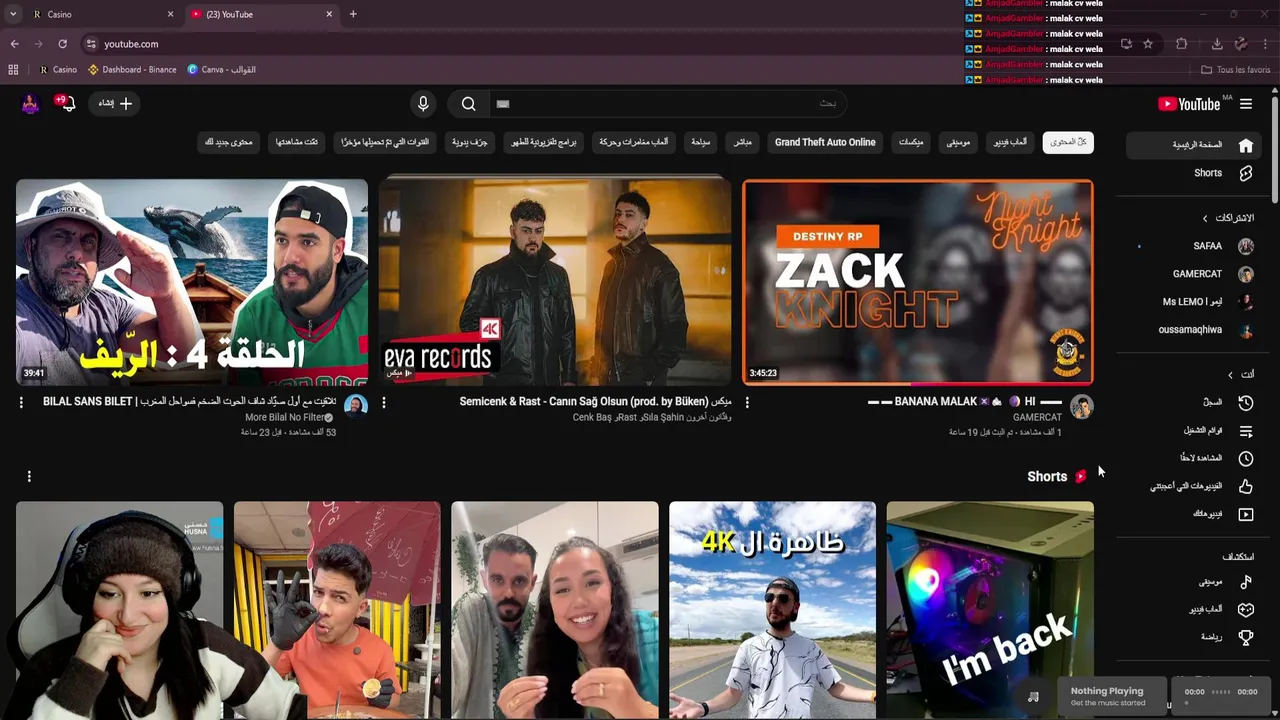Select the Grand Theft Auto Online chip
Image resolution: width=1280 pixels, height=720 pixels.
click(825, 142)
